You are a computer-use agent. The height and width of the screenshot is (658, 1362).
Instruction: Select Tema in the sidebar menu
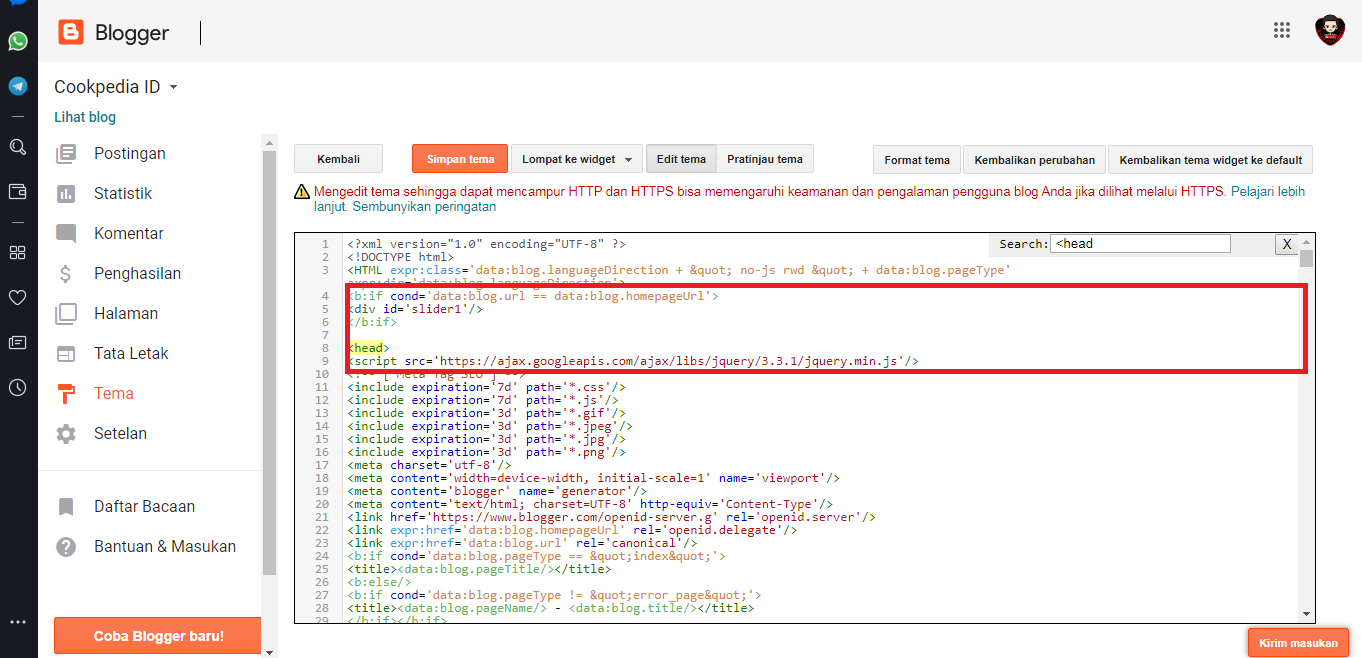click(x=113, y=393)
